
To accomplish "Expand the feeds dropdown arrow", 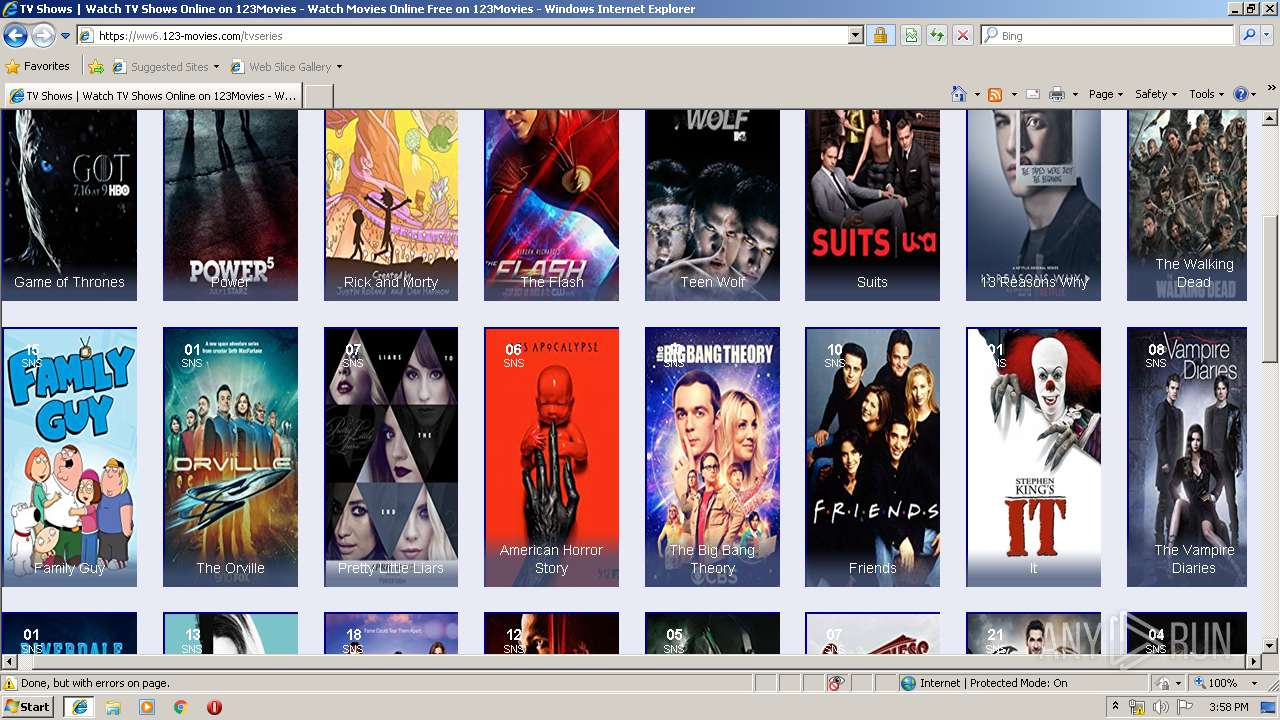I will tap(1013, 94).
